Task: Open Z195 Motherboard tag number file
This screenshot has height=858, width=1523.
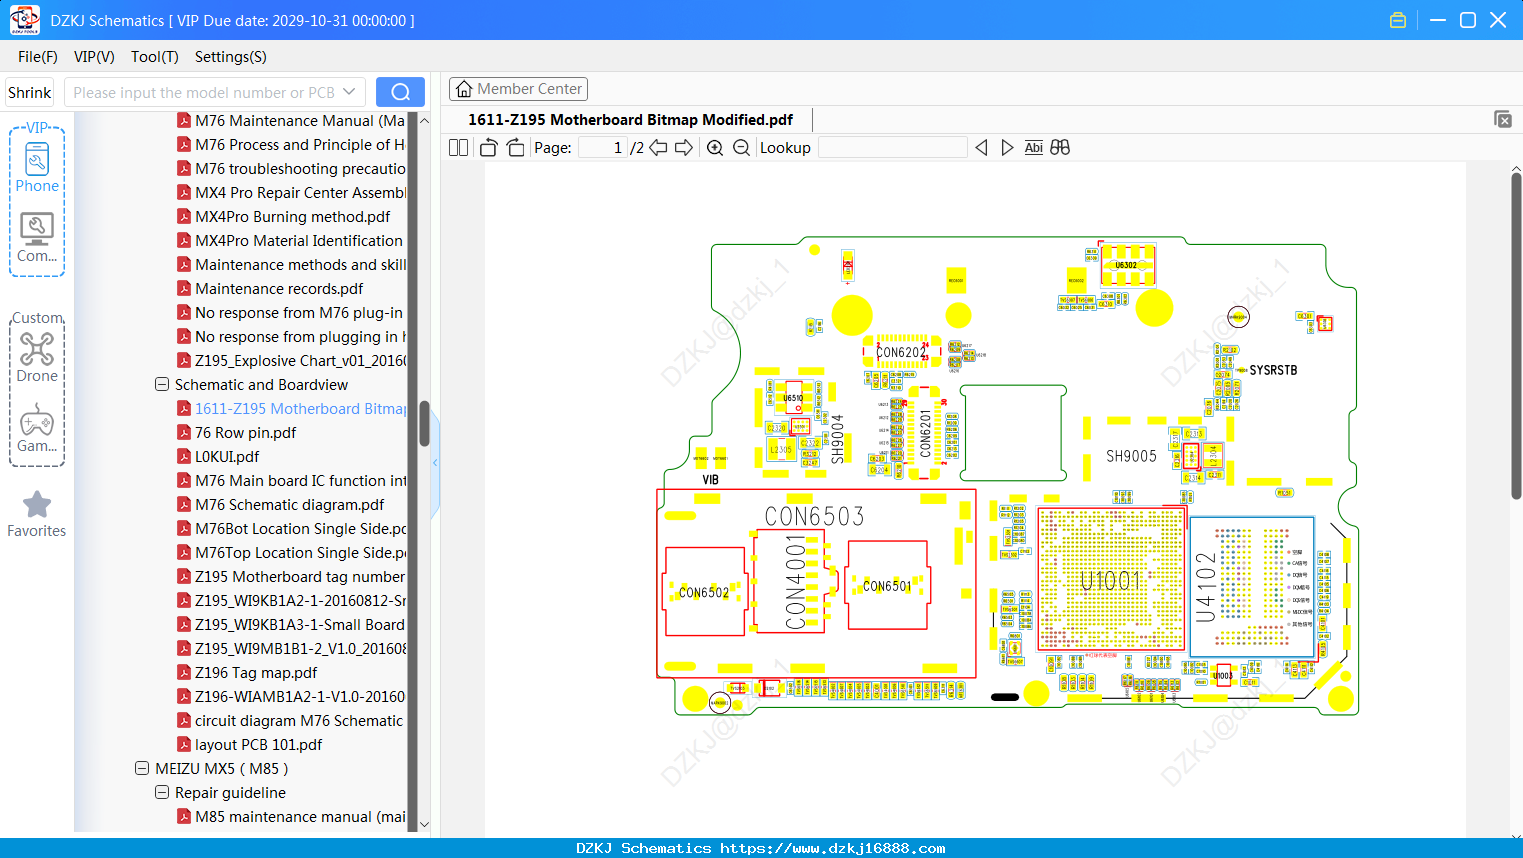Action: pos(300,577)
